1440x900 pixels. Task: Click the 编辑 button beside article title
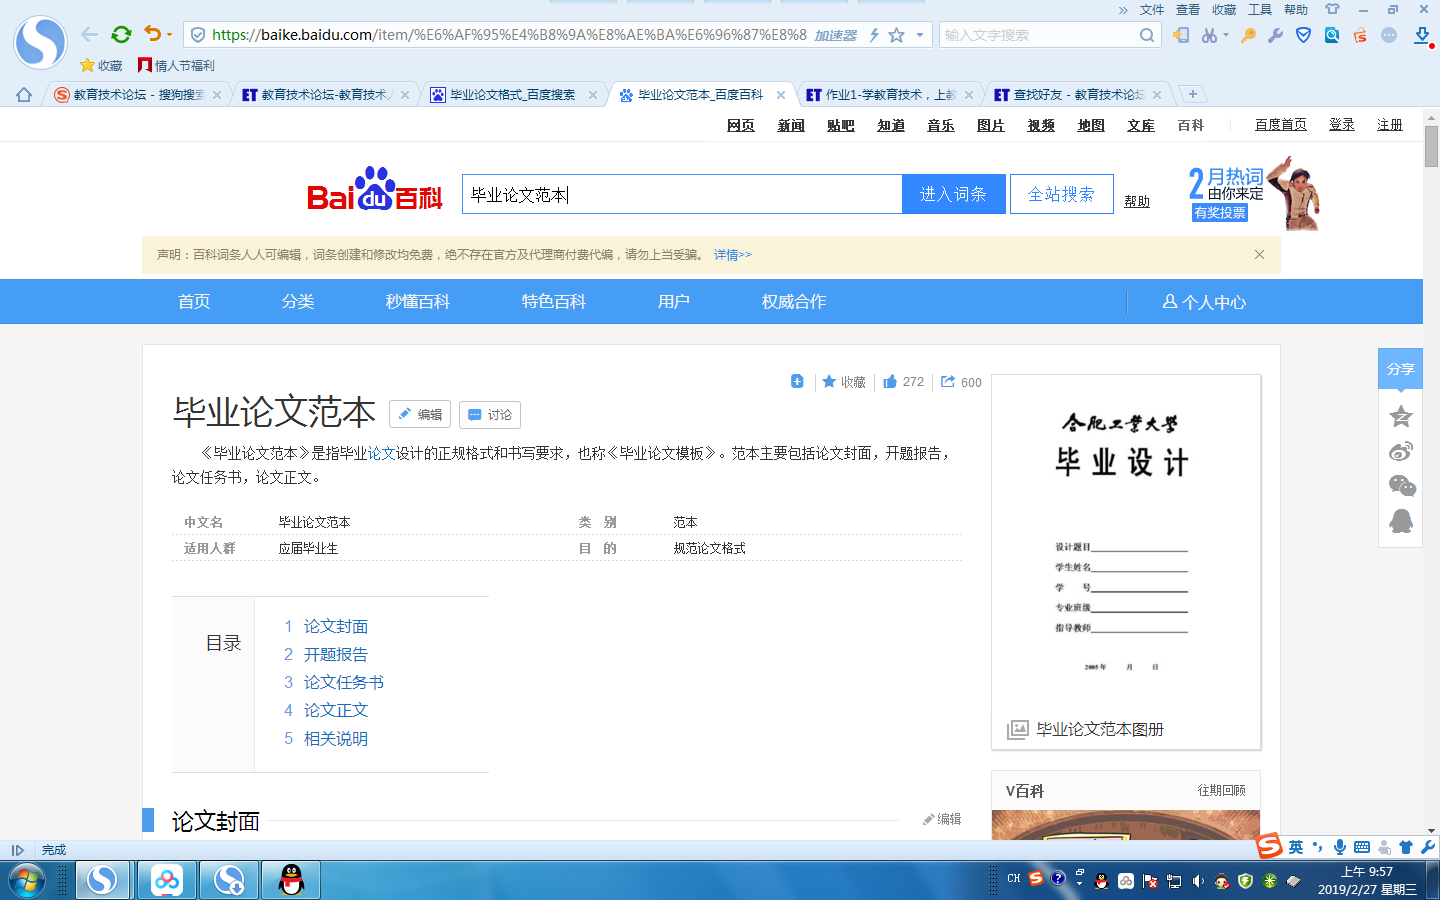[420, 414]
